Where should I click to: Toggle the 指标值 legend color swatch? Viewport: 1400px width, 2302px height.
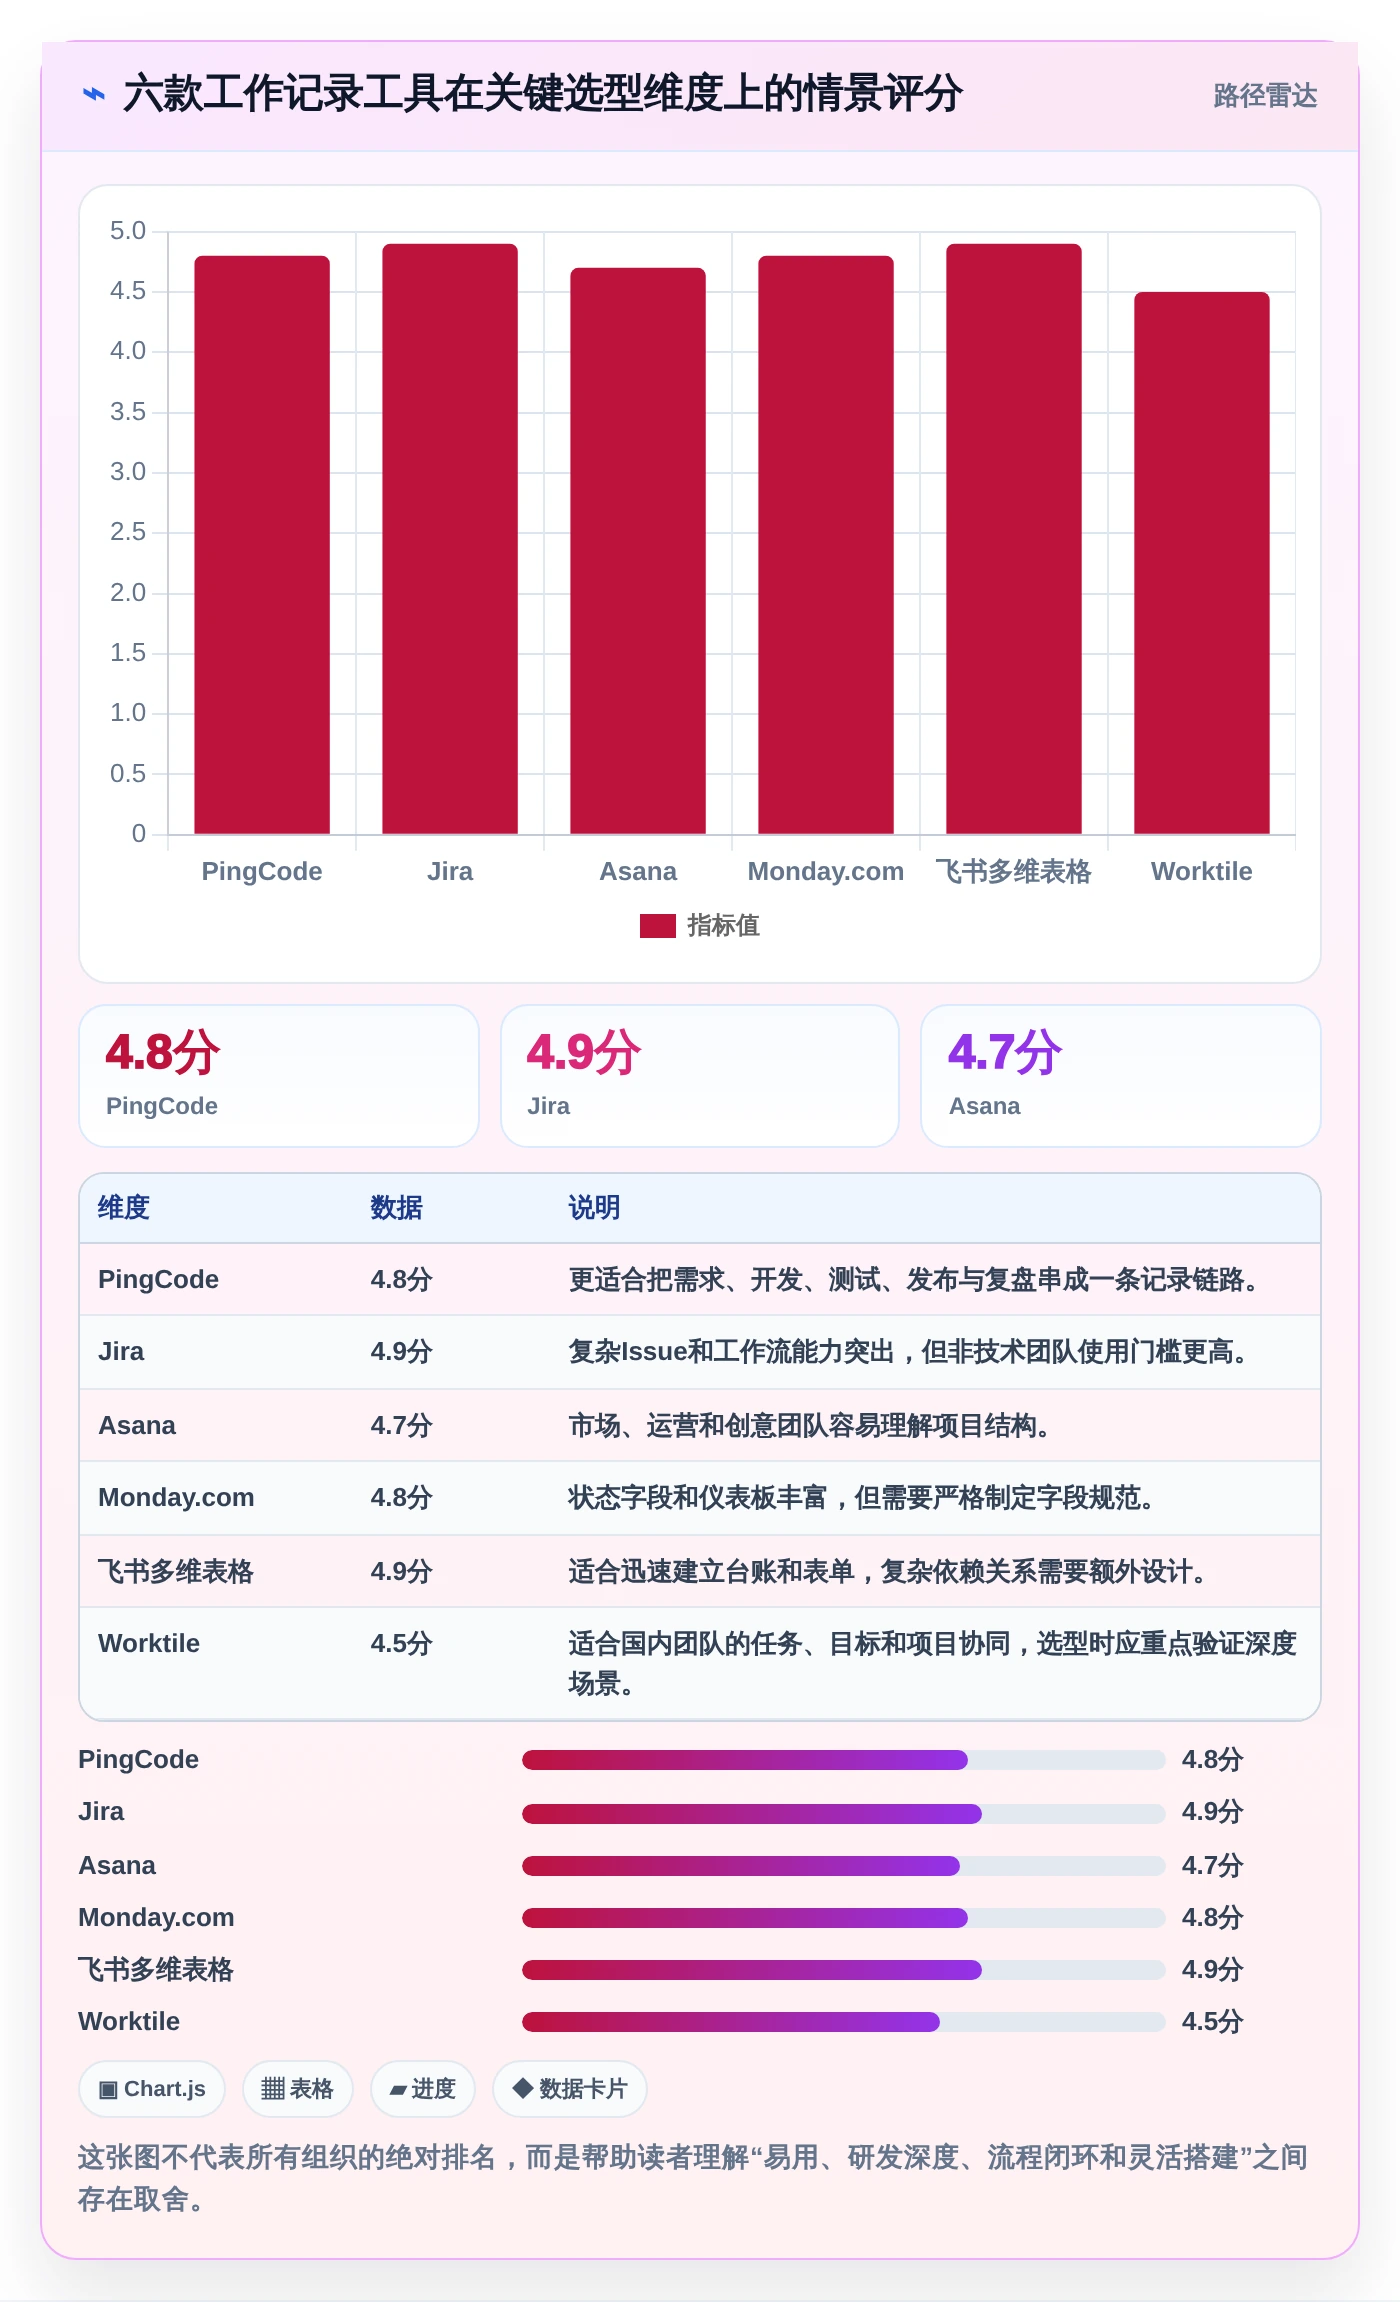[658, 926]
